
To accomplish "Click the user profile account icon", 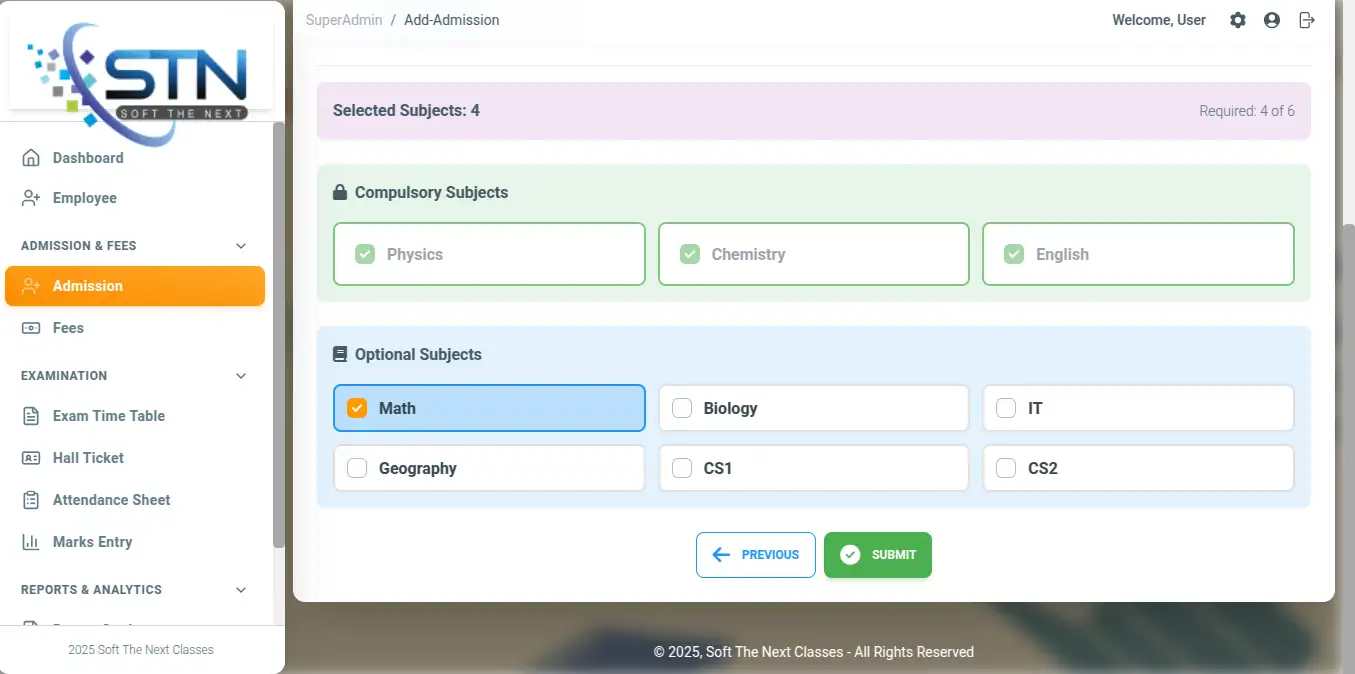I will tap(1272, 20).
